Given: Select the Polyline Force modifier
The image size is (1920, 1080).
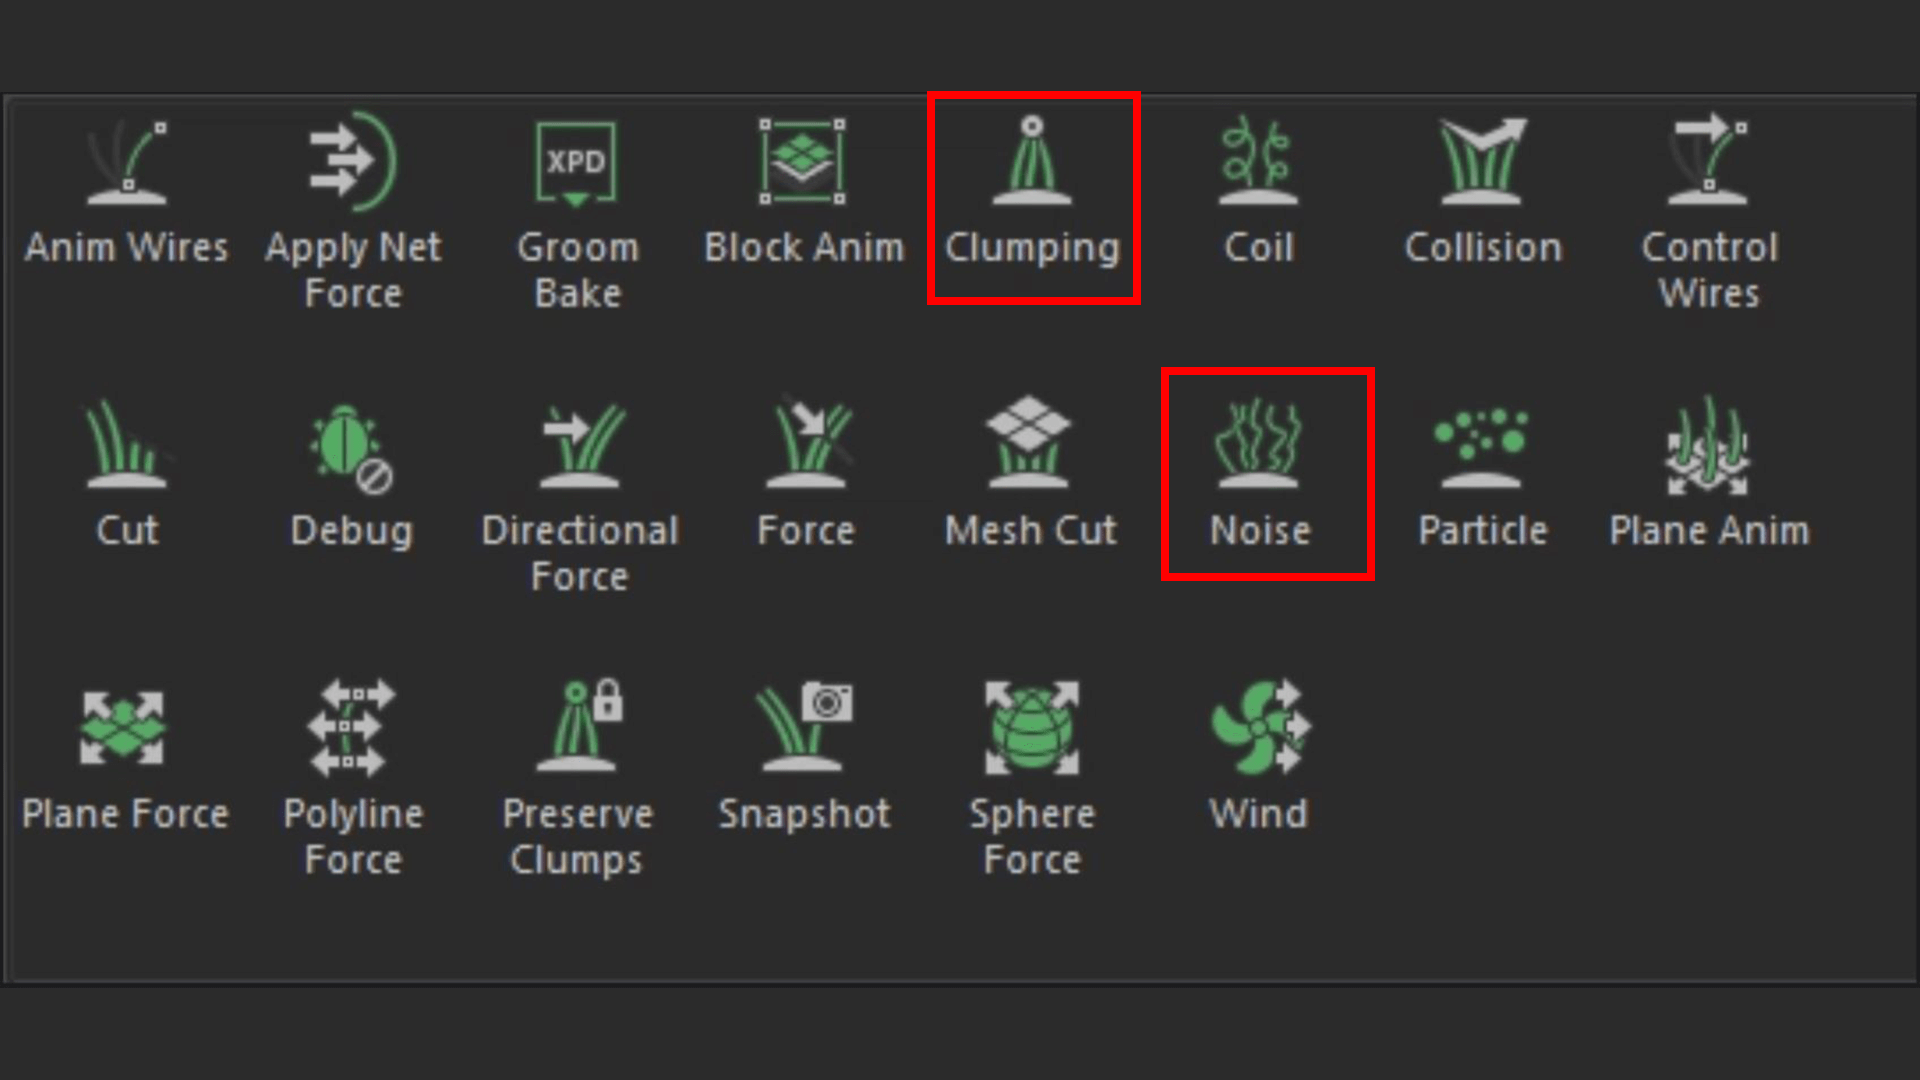Looking at the screenshot, I should click(x=350, y=728).
